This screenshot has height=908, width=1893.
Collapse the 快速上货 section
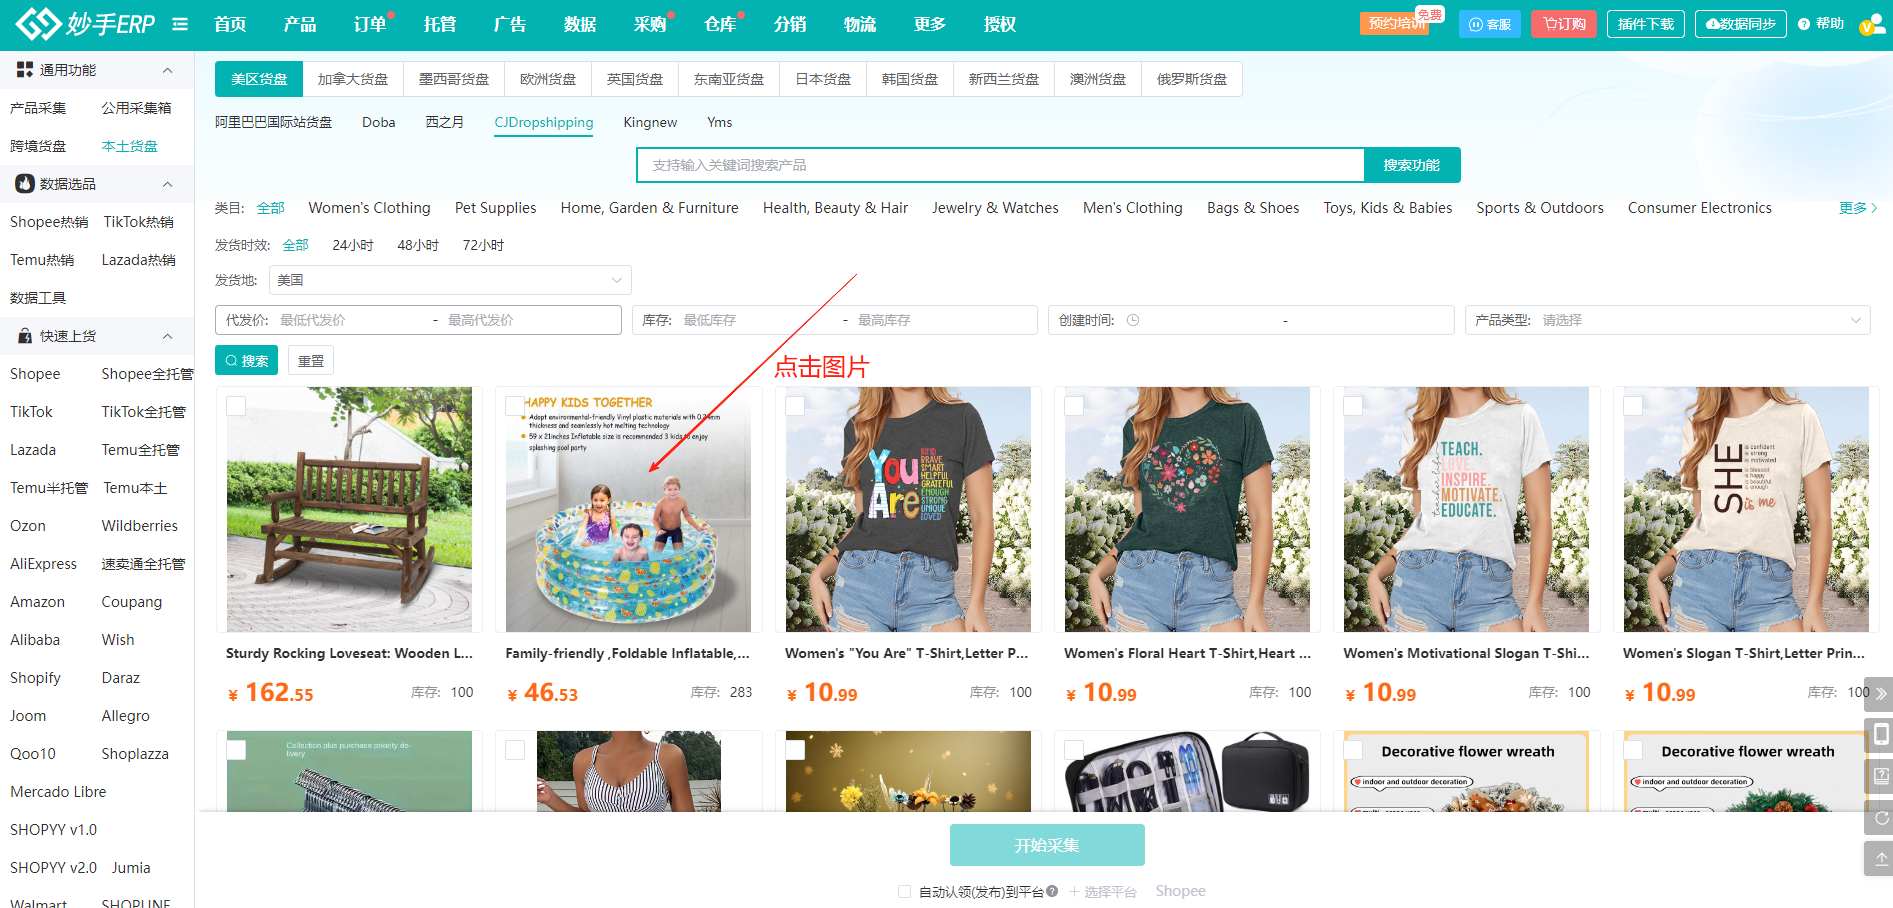click(x=167, y=336)
